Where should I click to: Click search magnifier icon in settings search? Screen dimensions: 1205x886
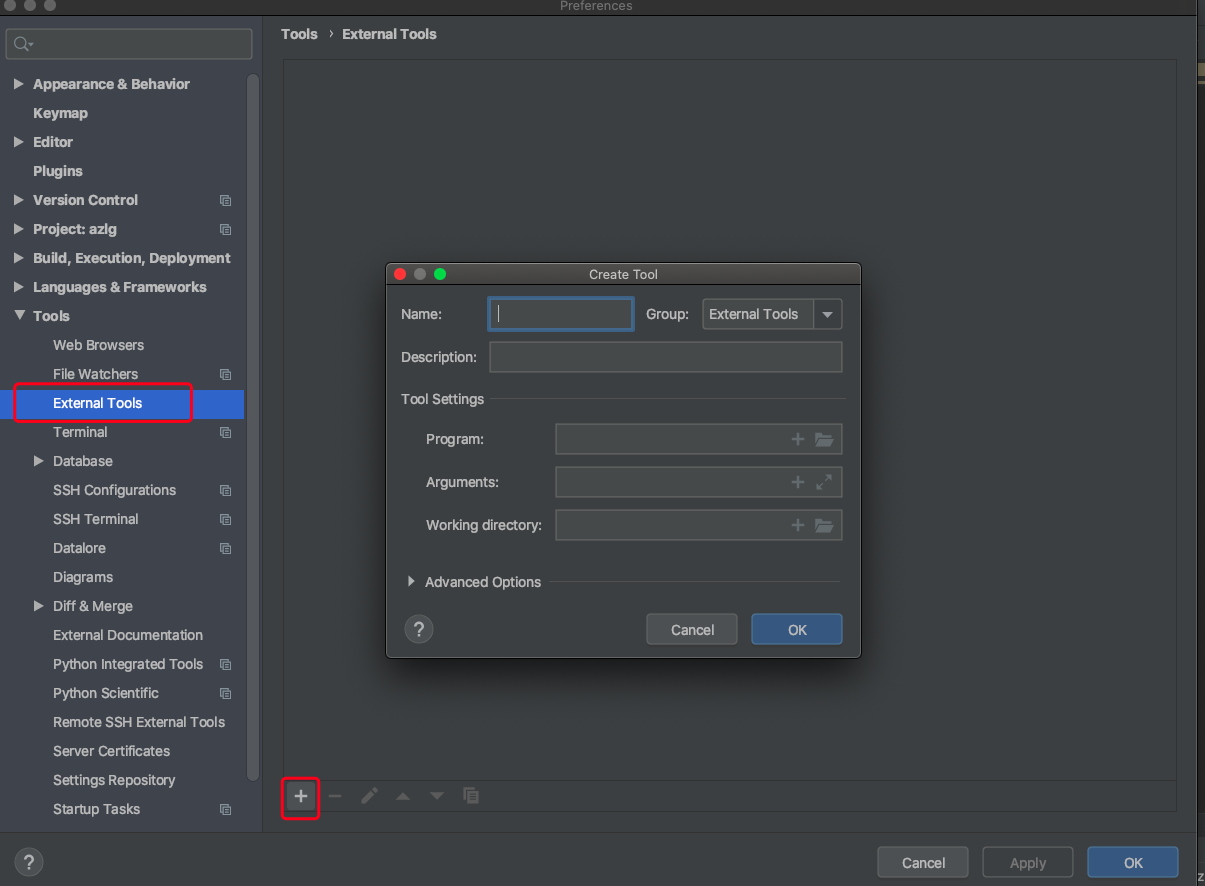click(x=23, y=44)
